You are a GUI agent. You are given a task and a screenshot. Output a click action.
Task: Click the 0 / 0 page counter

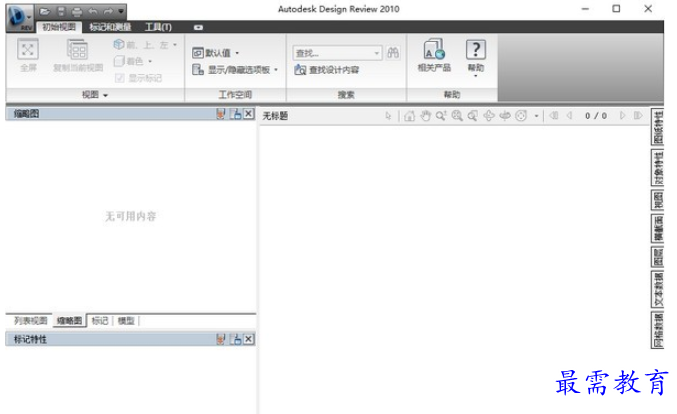click(x=596, y=116)
